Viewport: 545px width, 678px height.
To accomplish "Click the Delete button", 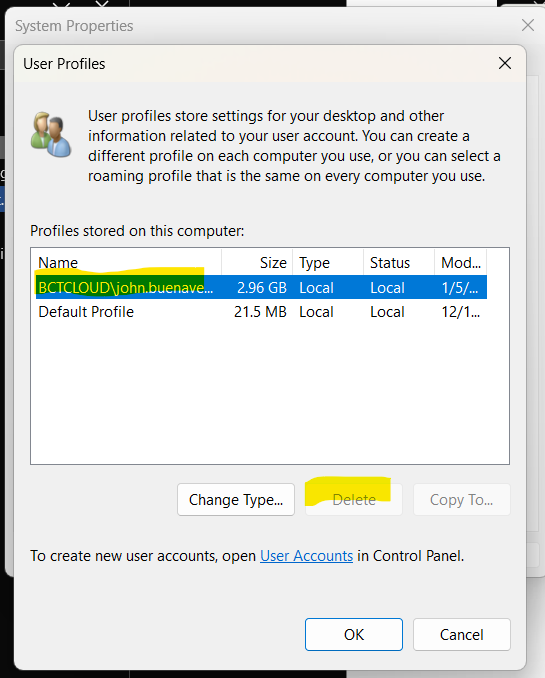I will coord(354,499).
